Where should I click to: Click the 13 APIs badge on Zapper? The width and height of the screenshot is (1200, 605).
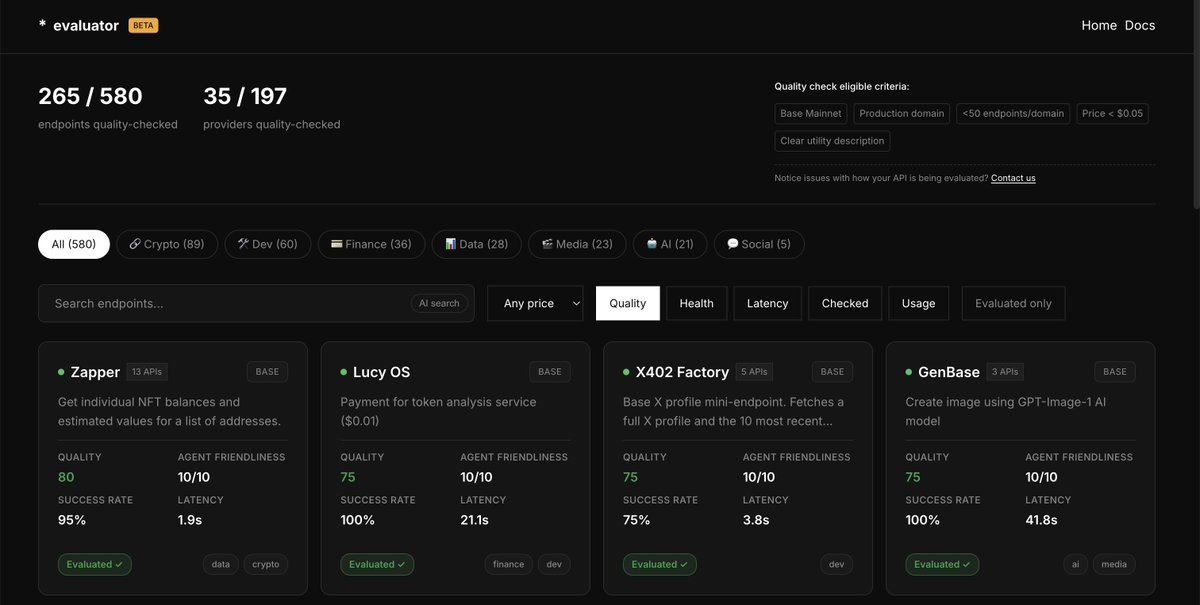click(147, 372)
